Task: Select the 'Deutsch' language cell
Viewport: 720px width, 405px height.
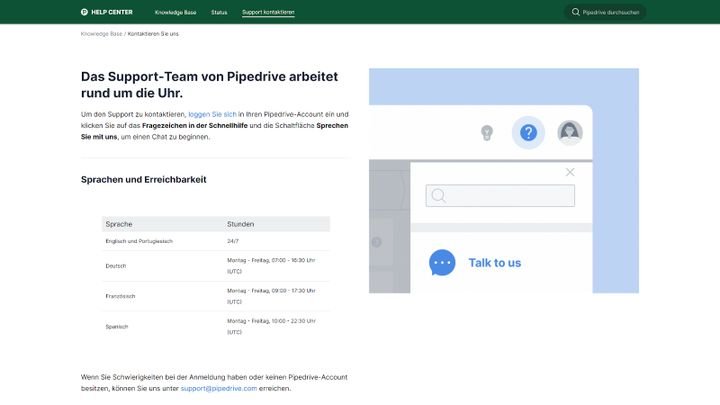Action: point(116,266)
